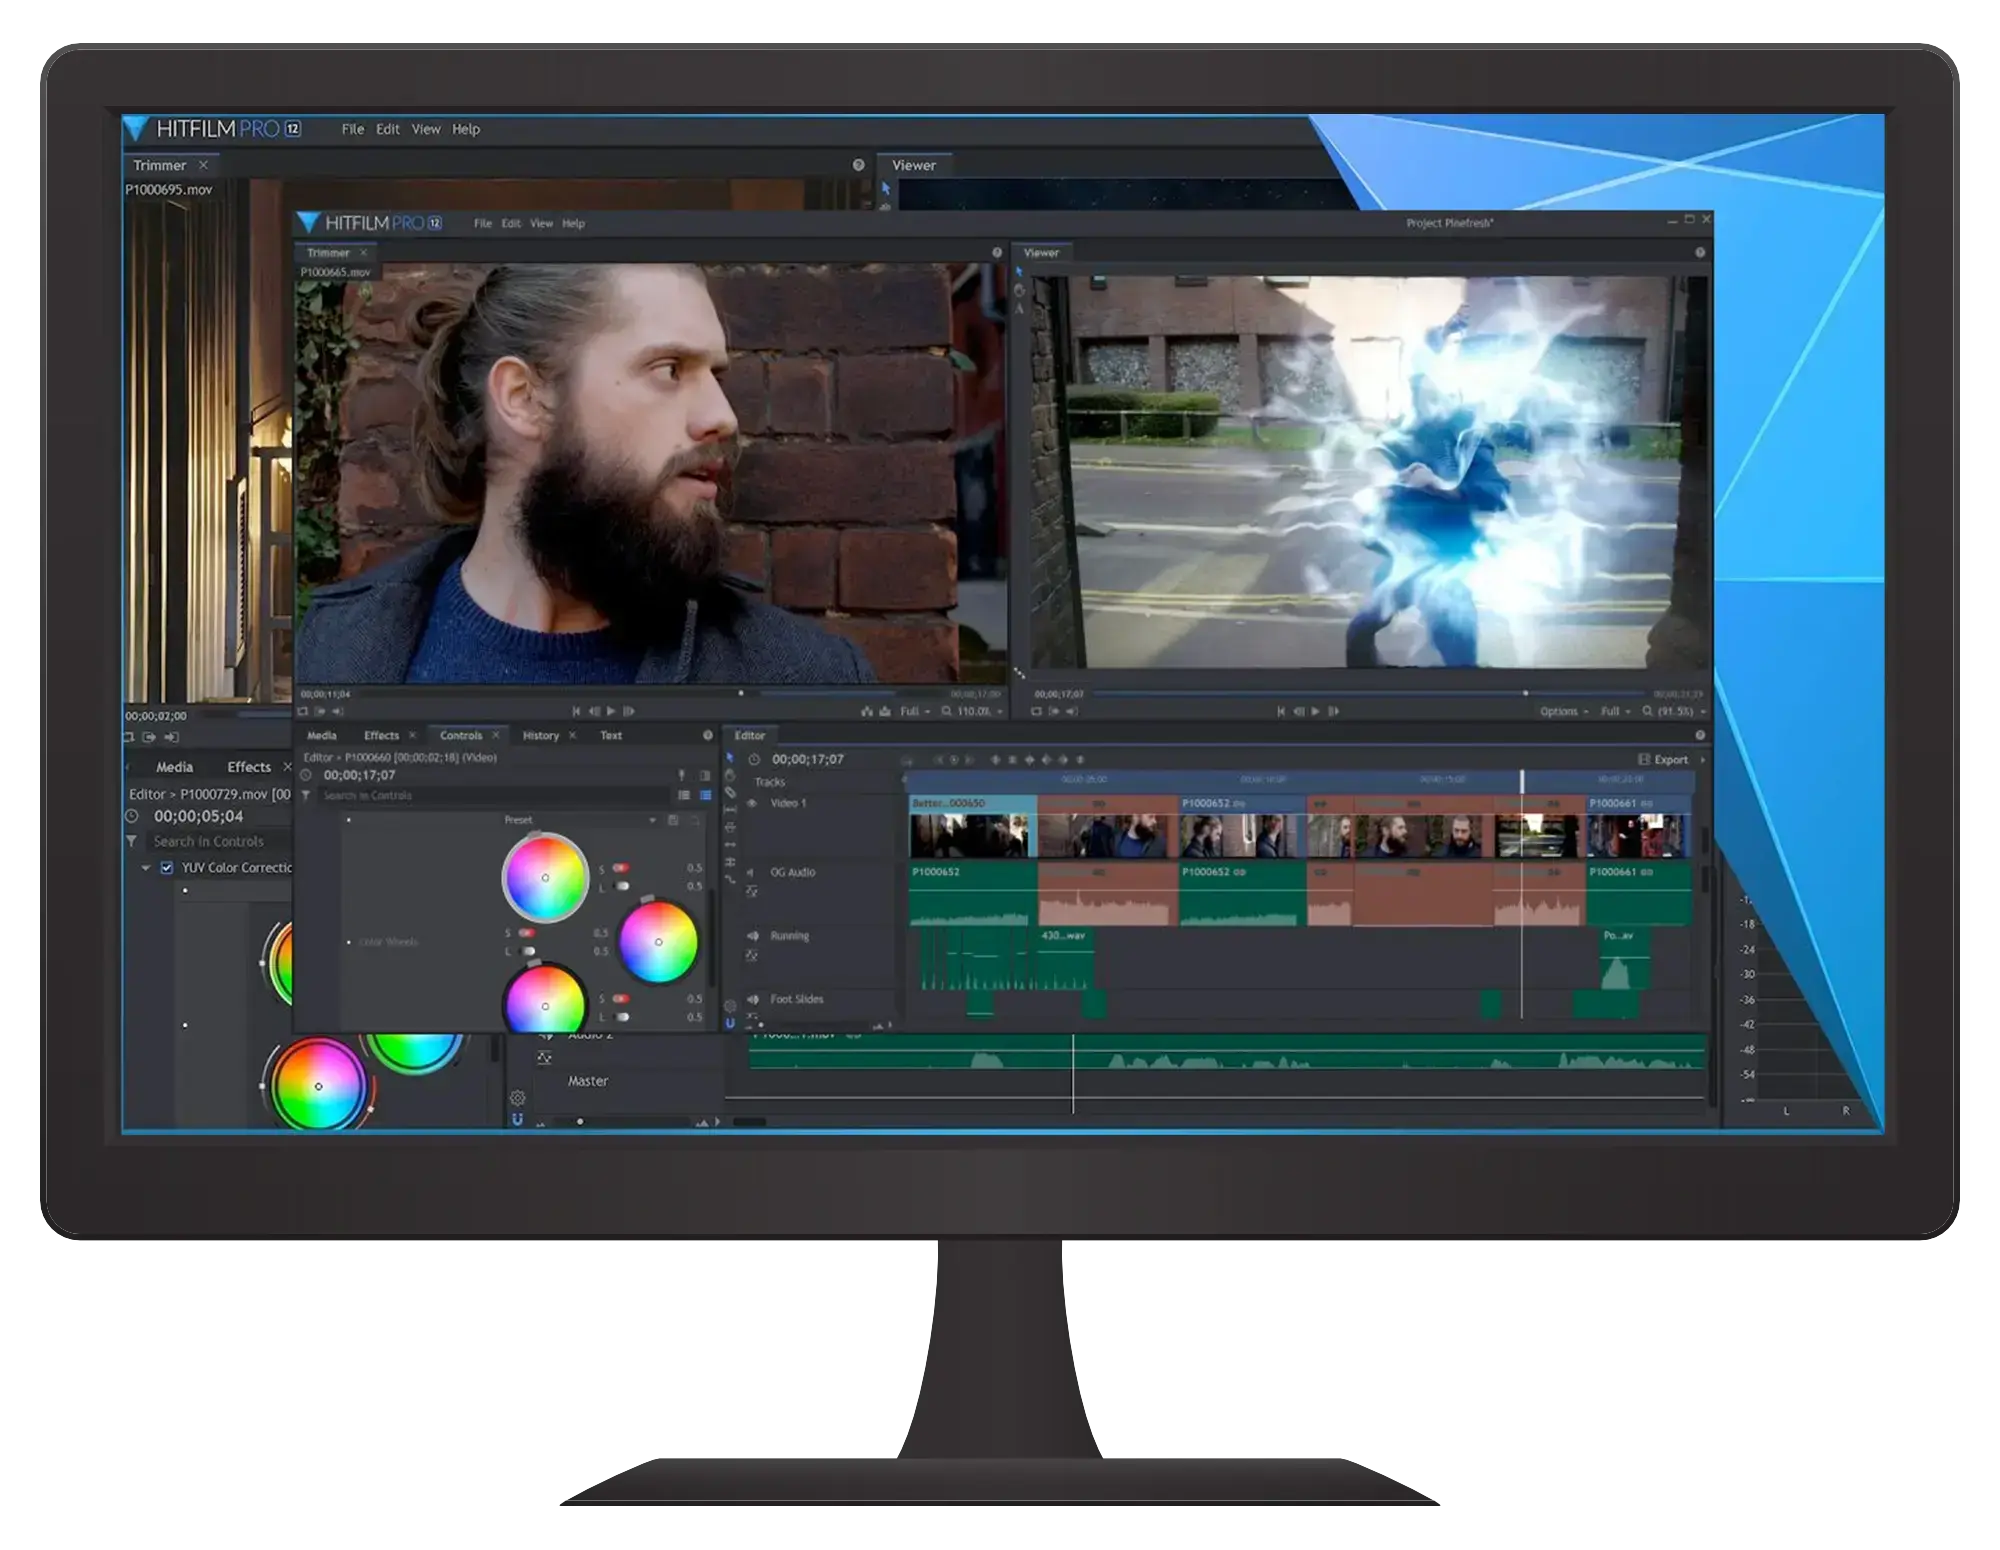Open Edit menu in front HitFilm window
The height and width of the screenshot is (1550, 2000).
(511, 223)
